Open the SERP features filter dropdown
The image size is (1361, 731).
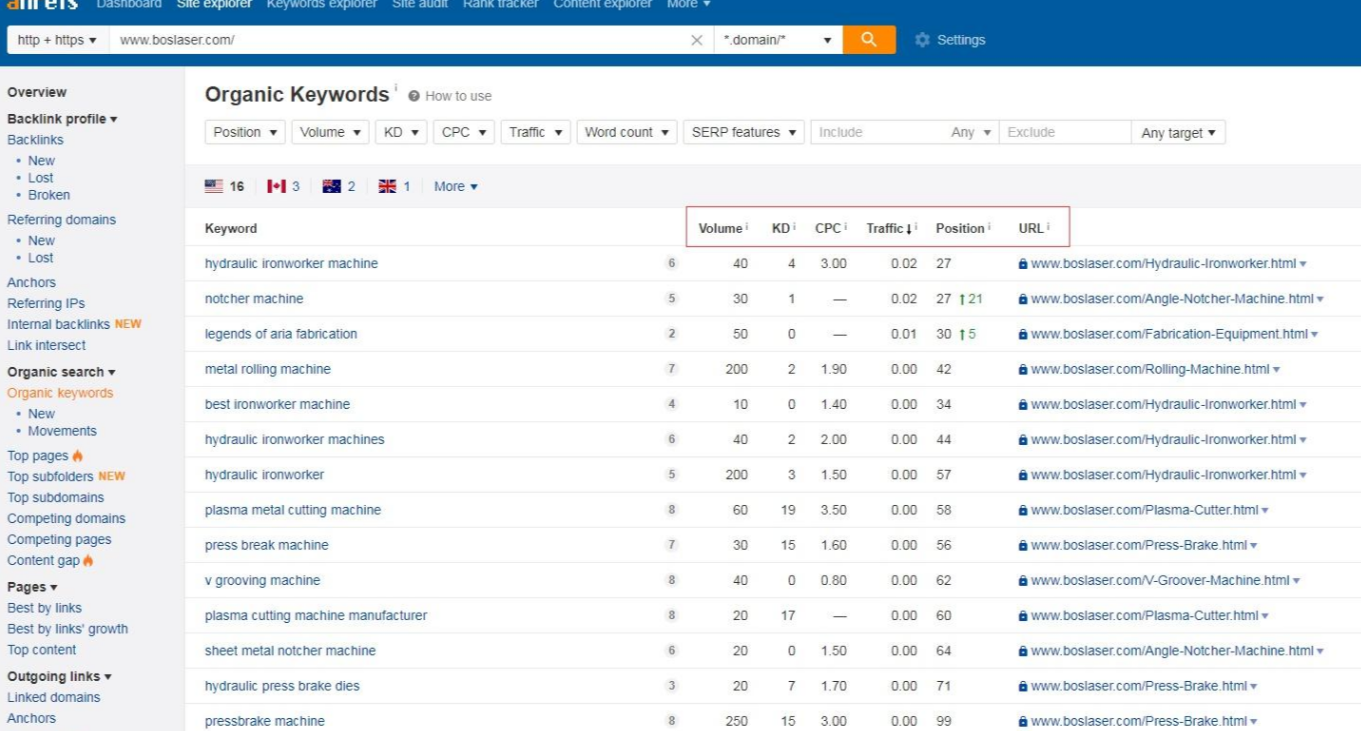[744, 132]
